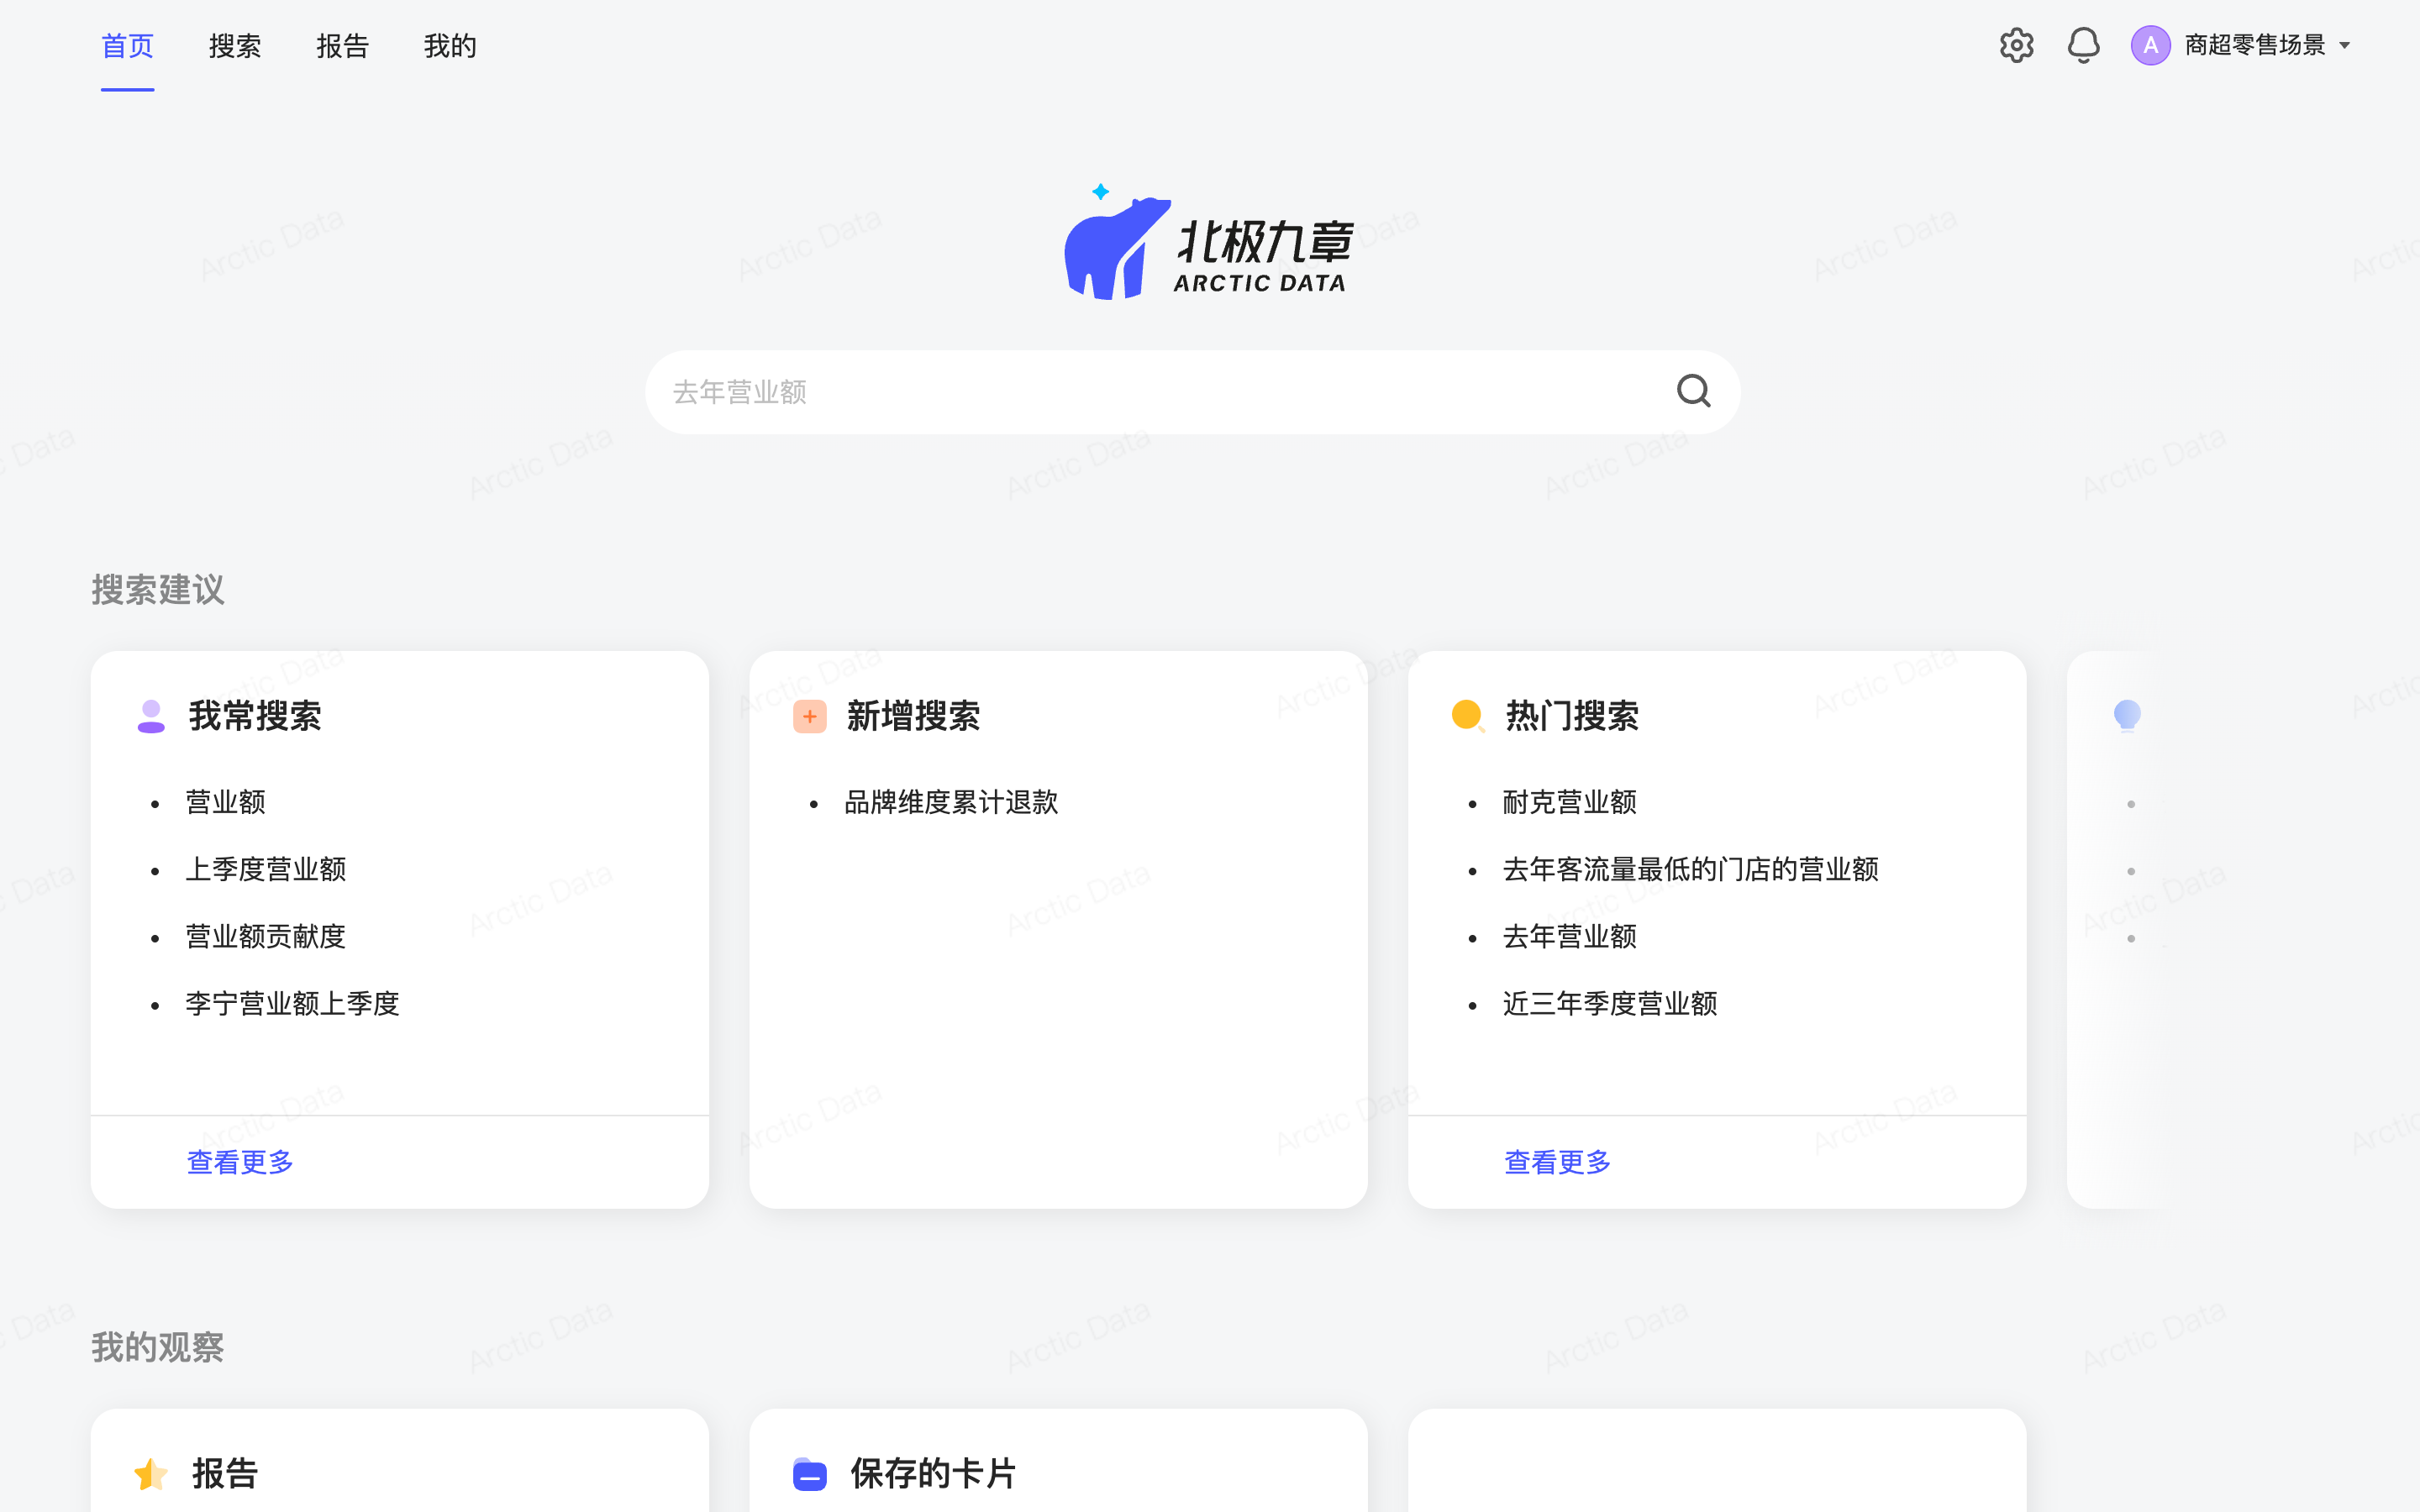2420x1512 pixels.
Task: Select suggestion 李宁营业额上季度
Action: [293, 1003]
